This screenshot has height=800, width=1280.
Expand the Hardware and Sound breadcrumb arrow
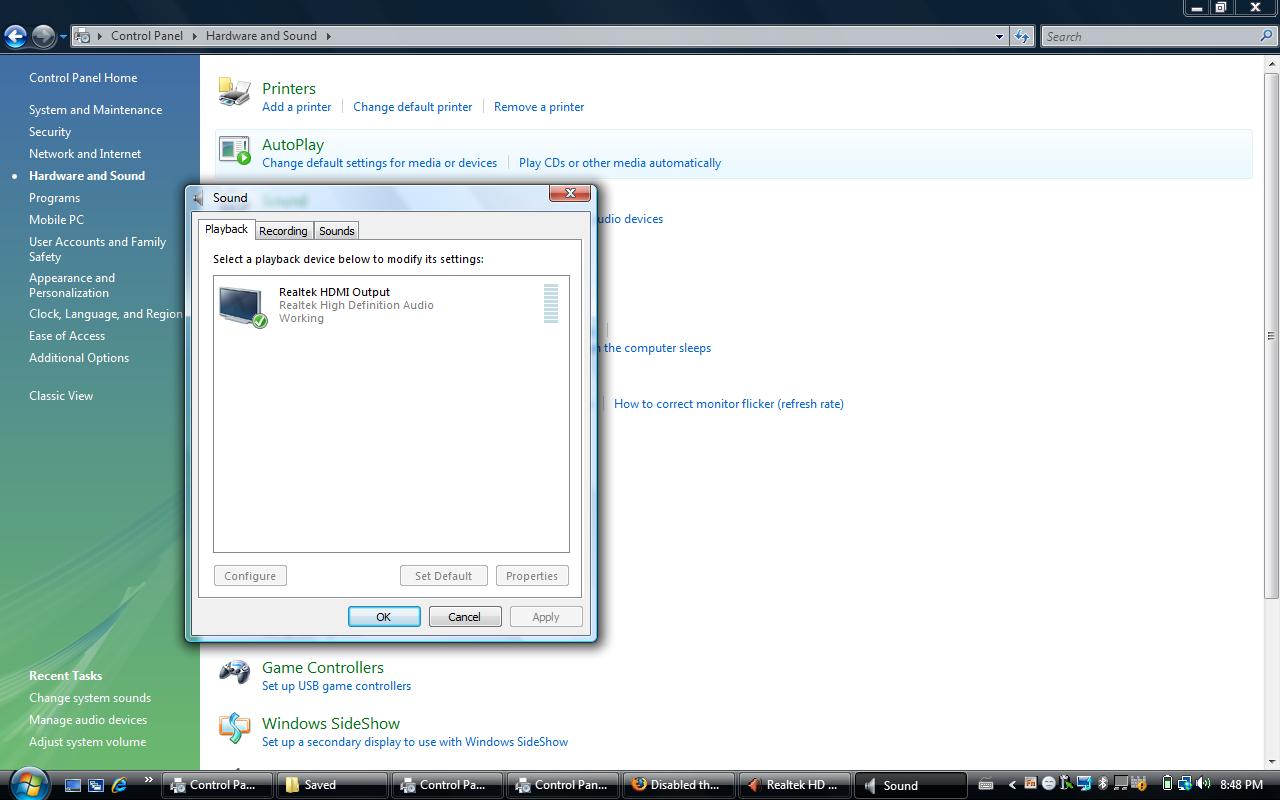click(328, 36)
